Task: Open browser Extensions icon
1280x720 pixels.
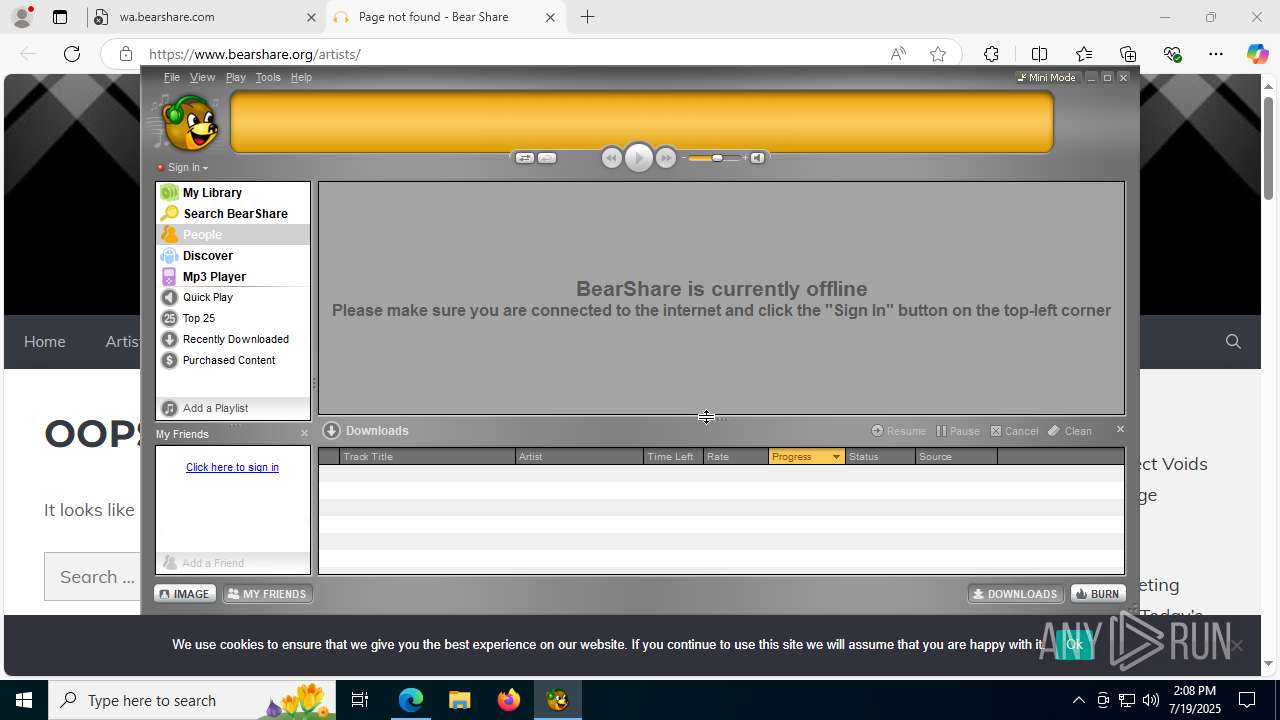Action: tap(991, 54)
